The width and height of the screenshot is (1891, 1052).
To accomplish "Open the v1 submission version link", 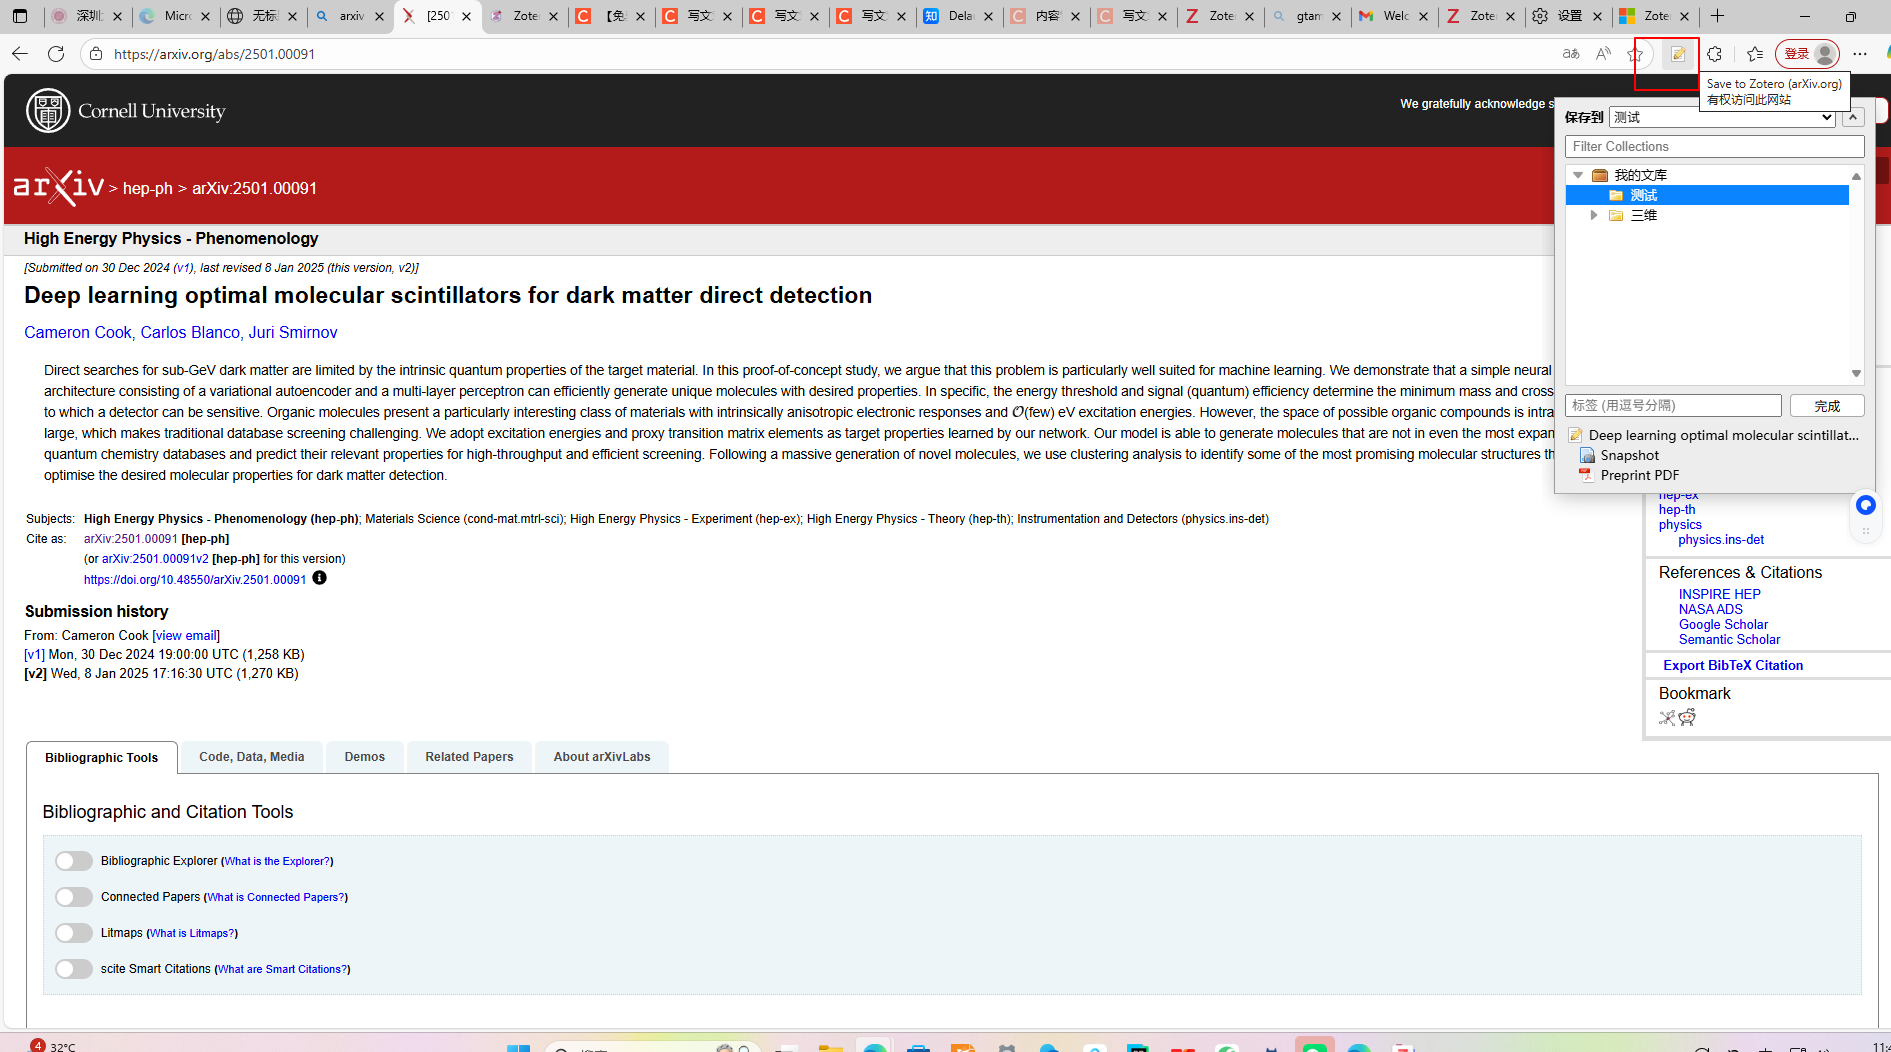I will pyautogui.click(x=35, y=655).
